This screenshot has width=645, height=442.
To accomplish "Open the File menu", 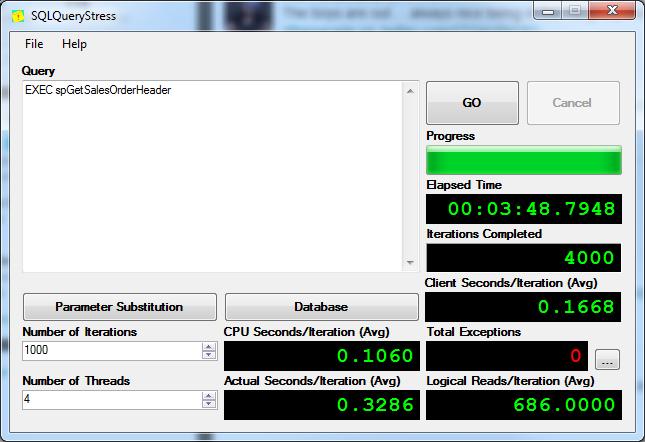I will (34, 44).
